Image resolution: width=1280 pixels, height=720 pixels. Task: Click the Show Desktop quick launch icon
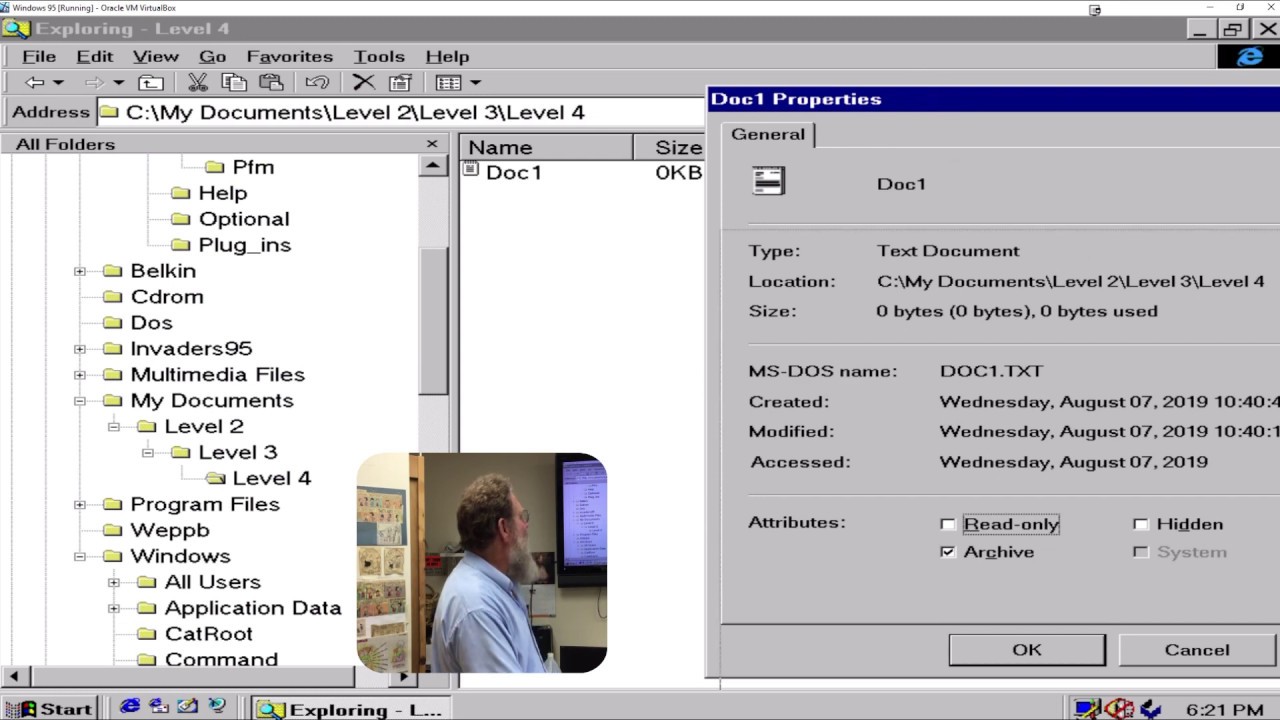188,707
